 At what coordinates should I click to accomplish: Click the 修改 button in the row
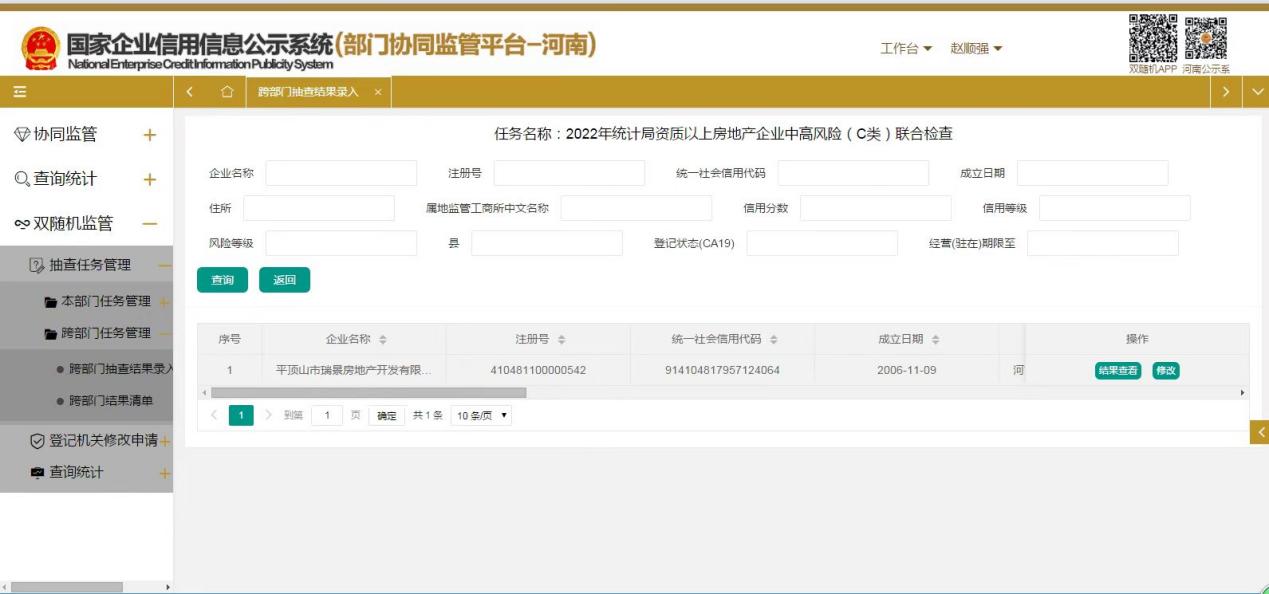tap(1166, 371)
